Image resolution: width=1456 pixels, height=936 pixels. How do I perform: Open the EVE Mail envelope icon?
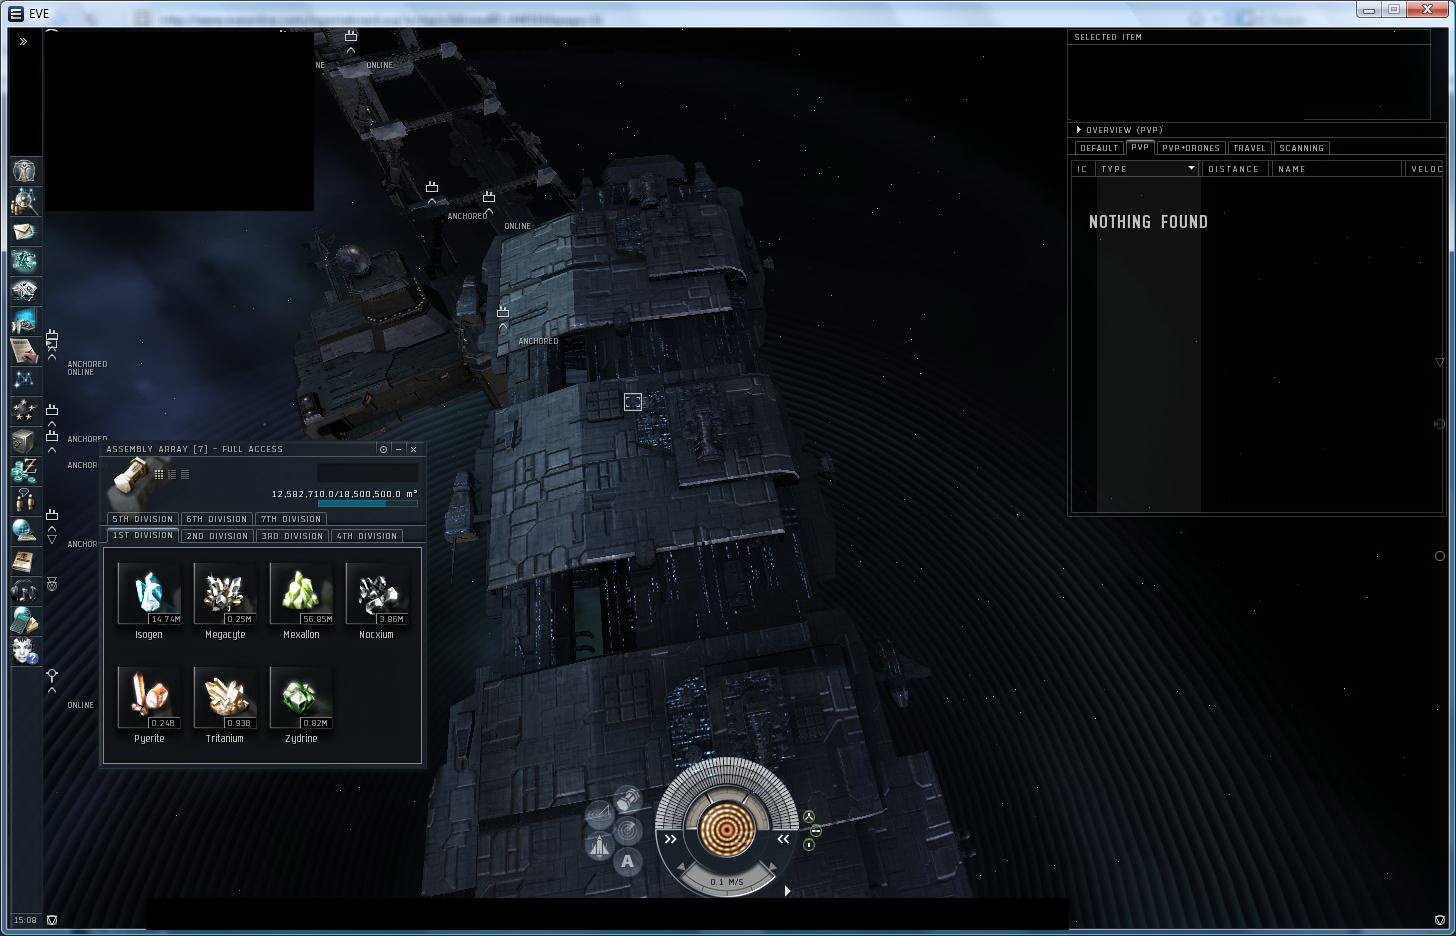point(25,231)
